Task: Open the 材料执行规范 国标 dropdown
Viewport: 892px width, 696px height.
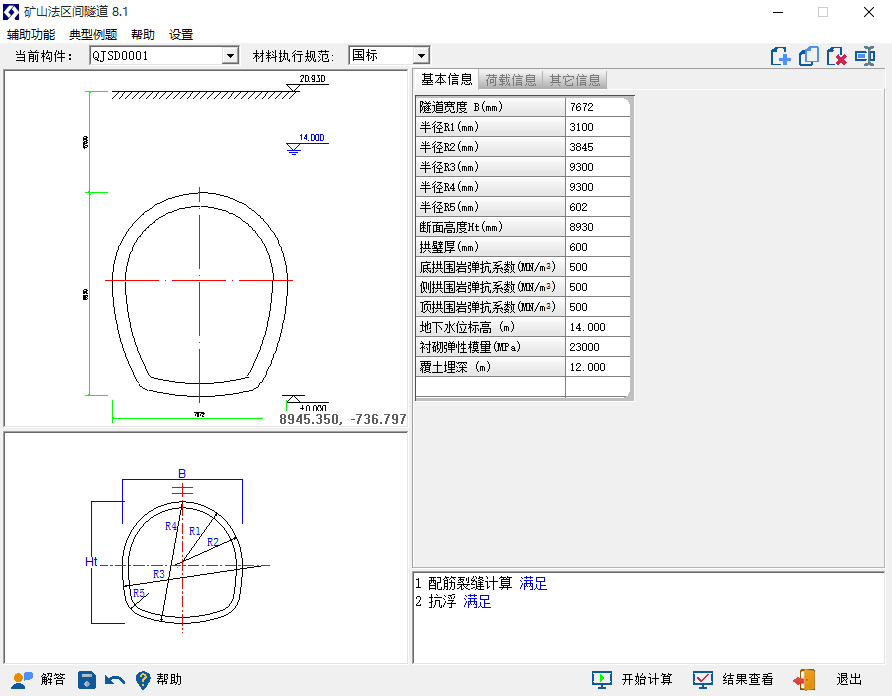Action: pos(421,56)
